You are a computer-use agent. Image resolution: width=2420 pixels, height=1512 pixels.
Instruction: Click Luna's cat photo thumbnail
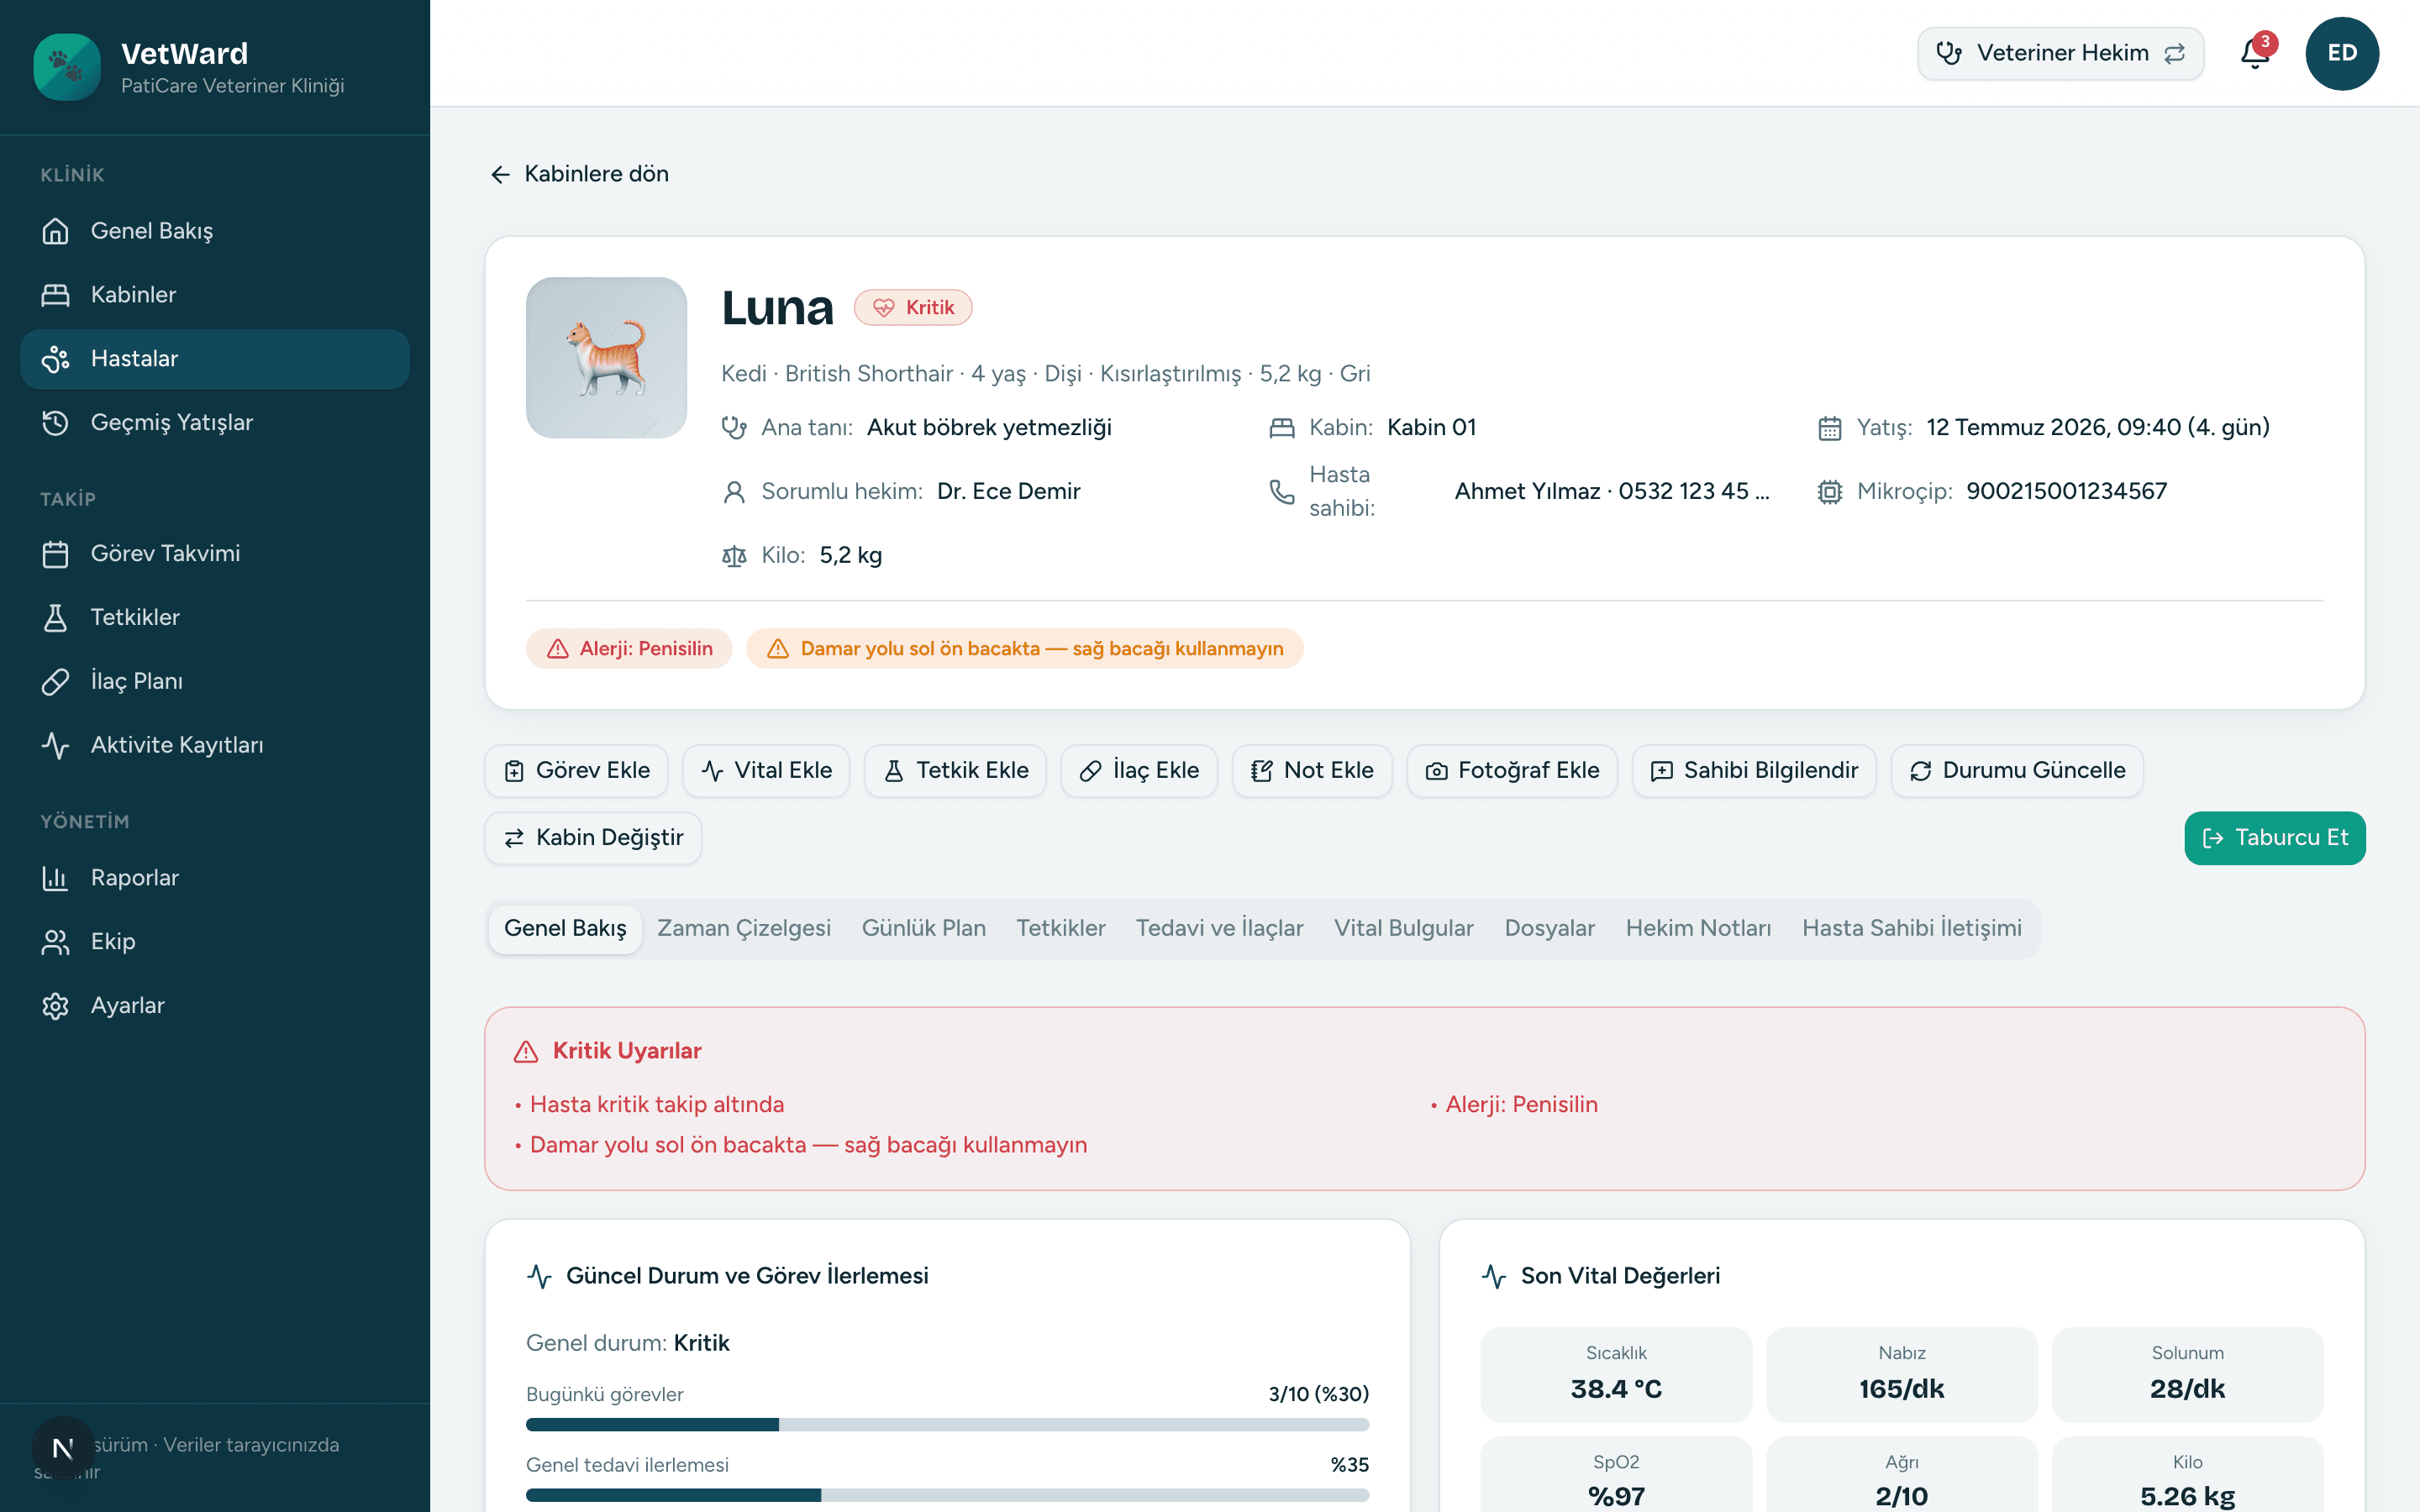(606, 357)
